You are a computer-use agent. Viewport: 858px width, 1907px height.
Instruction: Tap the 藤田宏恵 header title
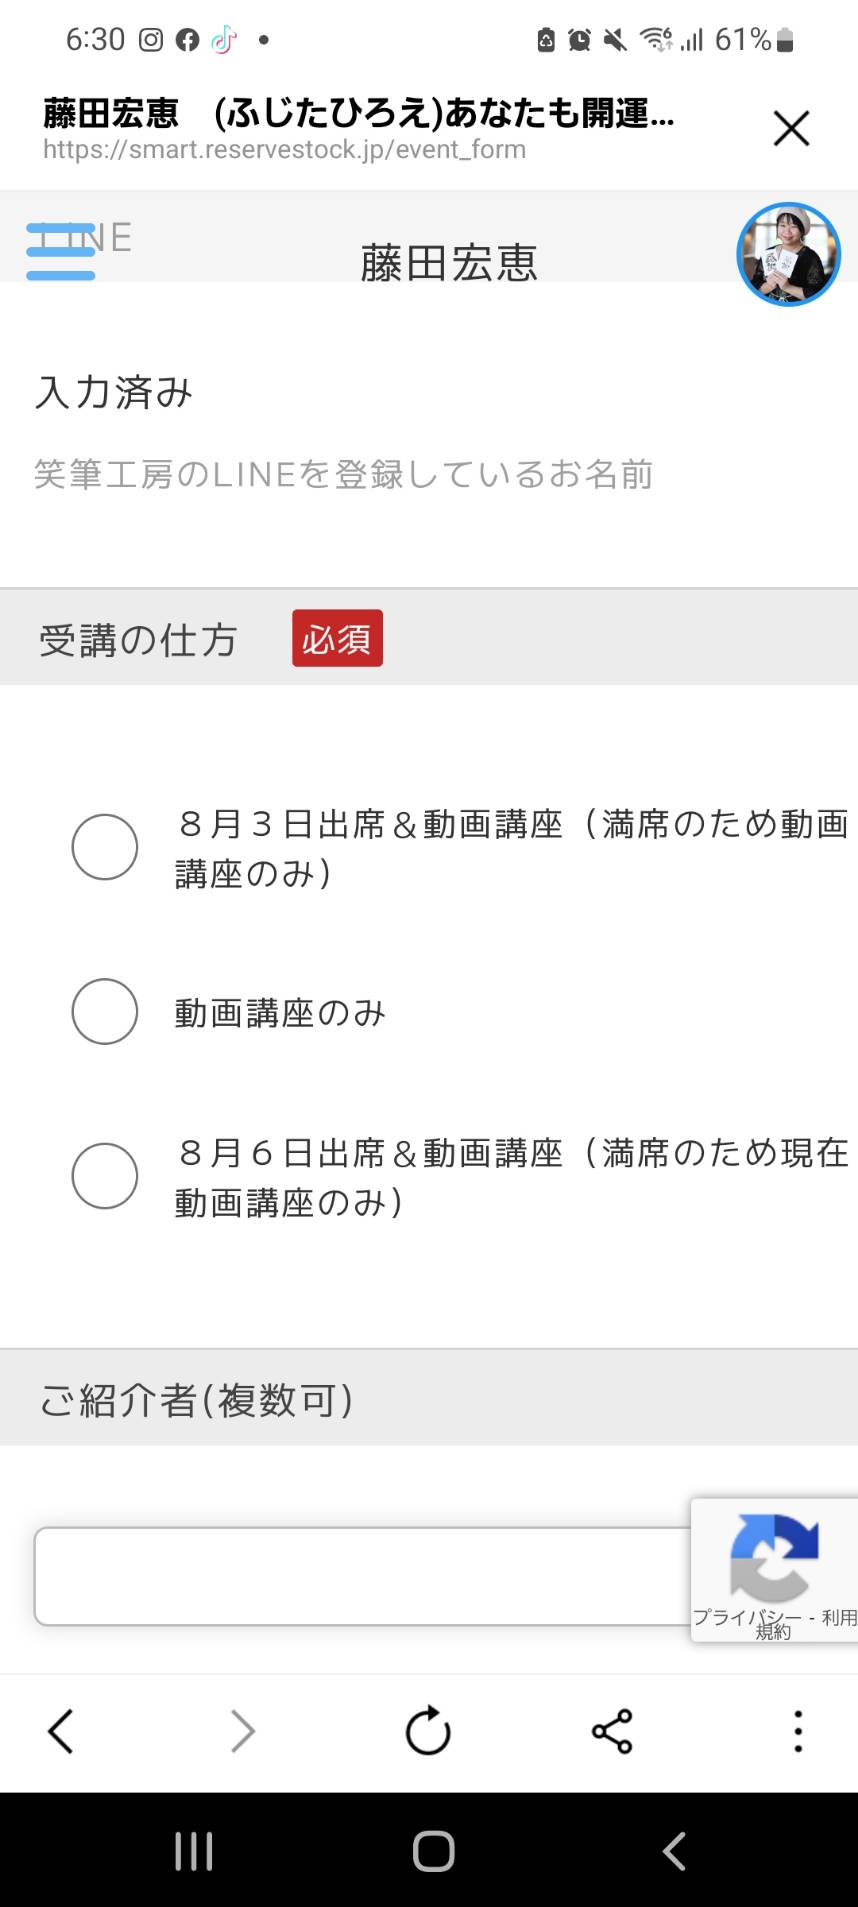click(449, 264)
